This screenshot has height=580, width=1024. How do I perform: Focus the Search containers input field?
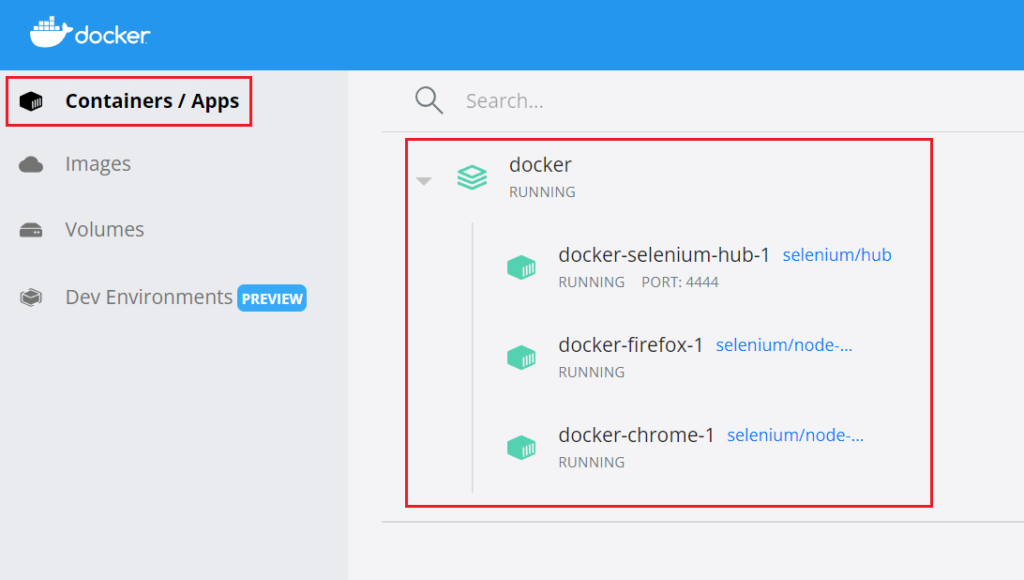(718, 101)
